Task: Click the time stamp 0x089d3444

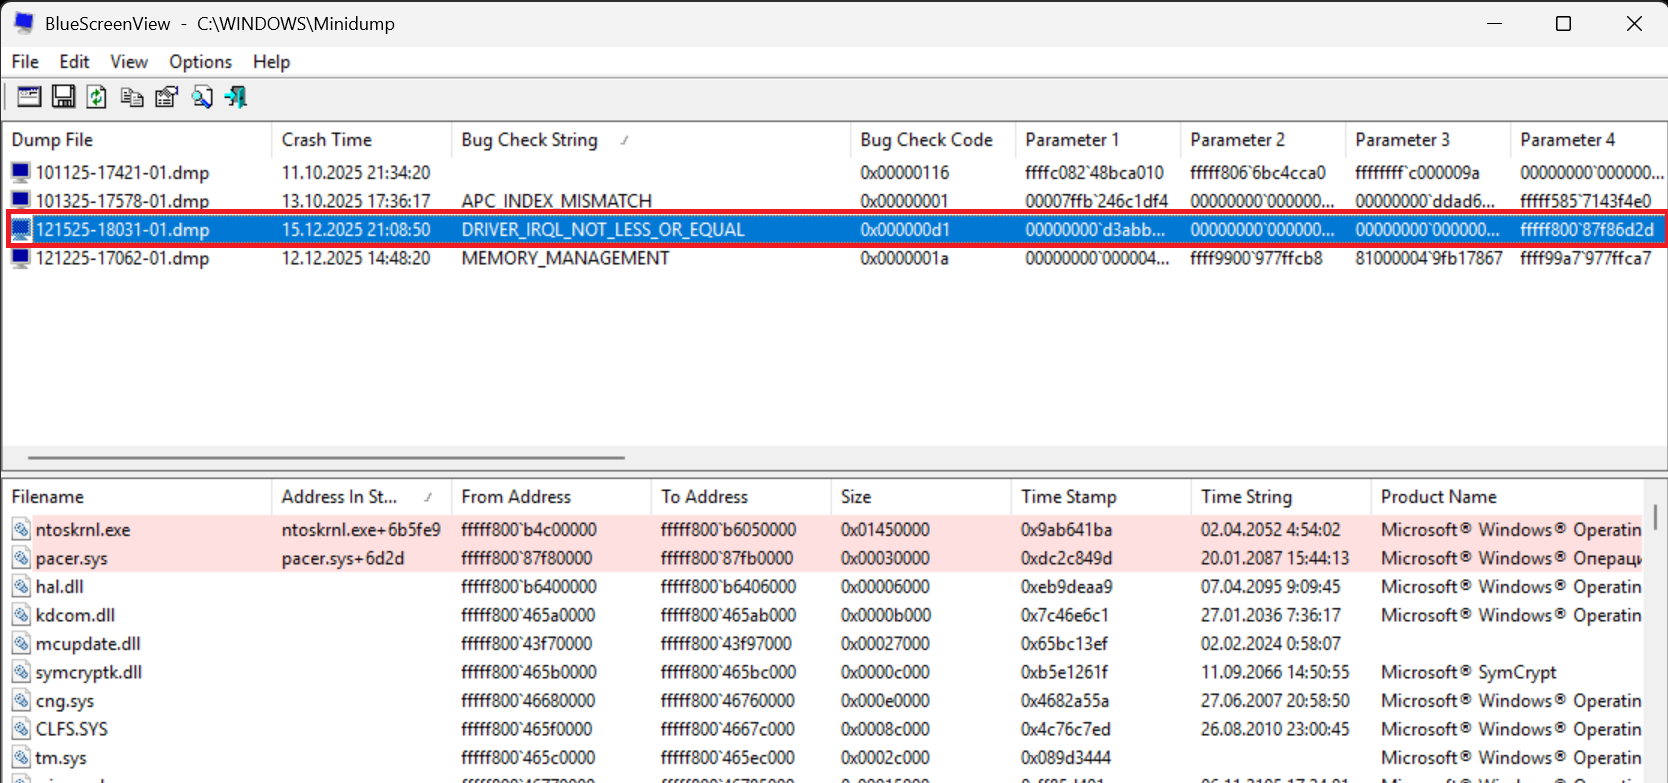Action: [x=1066, y=757]
